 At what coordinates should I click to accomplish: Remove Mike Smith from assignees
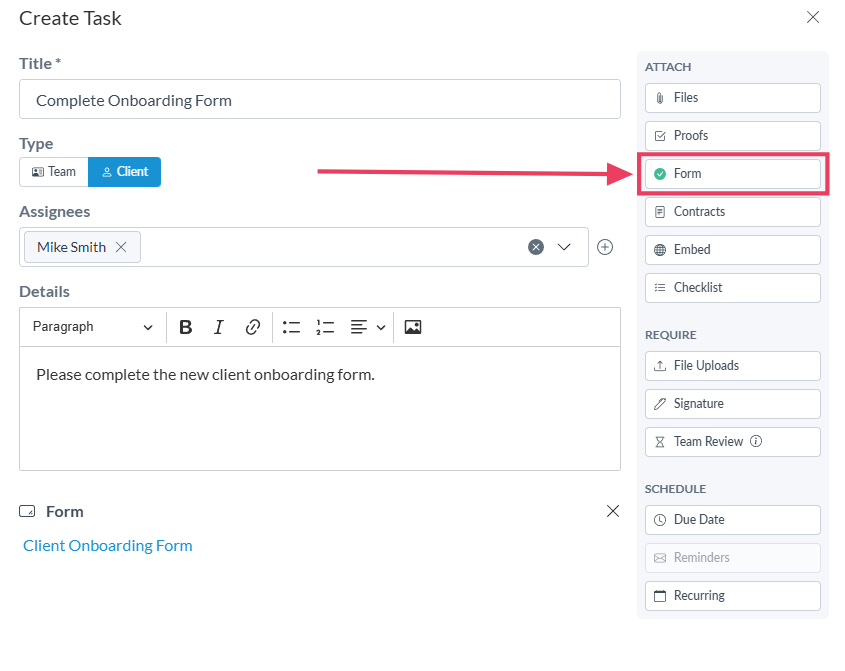[121, 247]
